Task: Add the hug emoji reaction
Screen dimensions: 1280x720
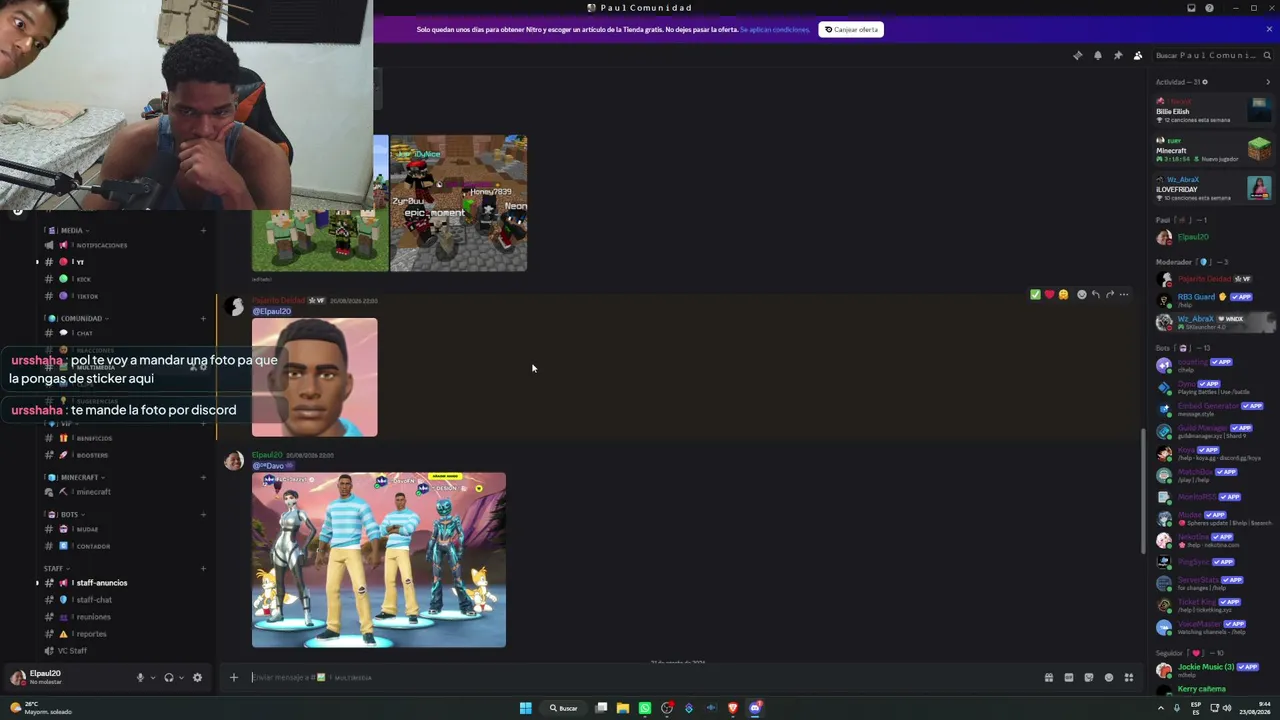Action: point(1063,295)
